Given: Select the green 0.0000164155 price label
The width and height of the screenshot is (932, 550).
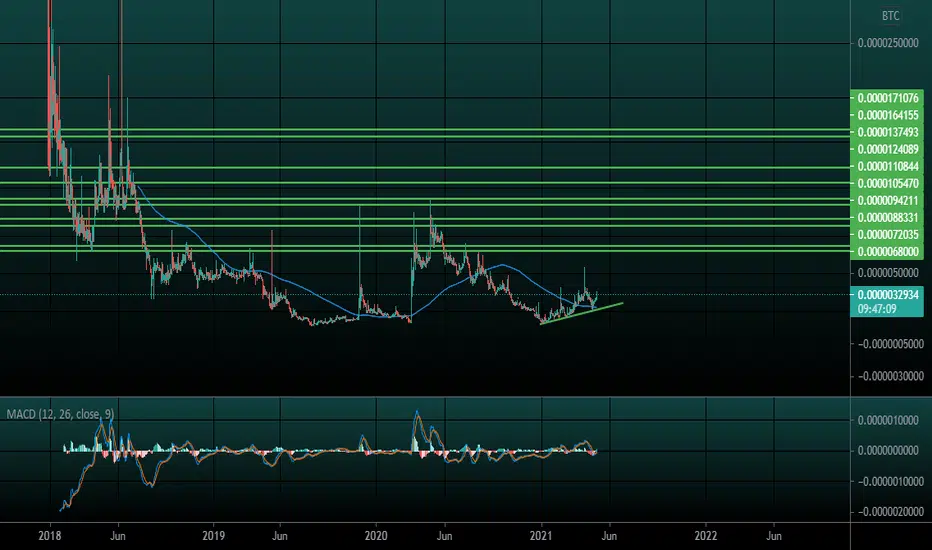Looking at the screenshot, I should 888,115.
